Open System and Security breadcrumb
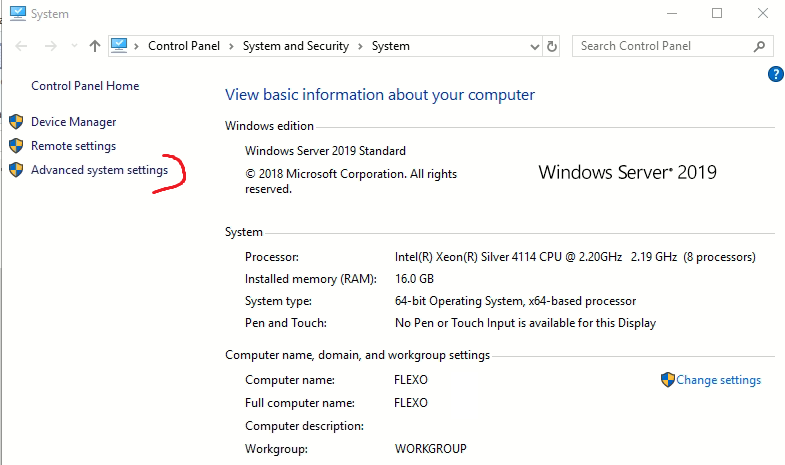 [296, 46]
